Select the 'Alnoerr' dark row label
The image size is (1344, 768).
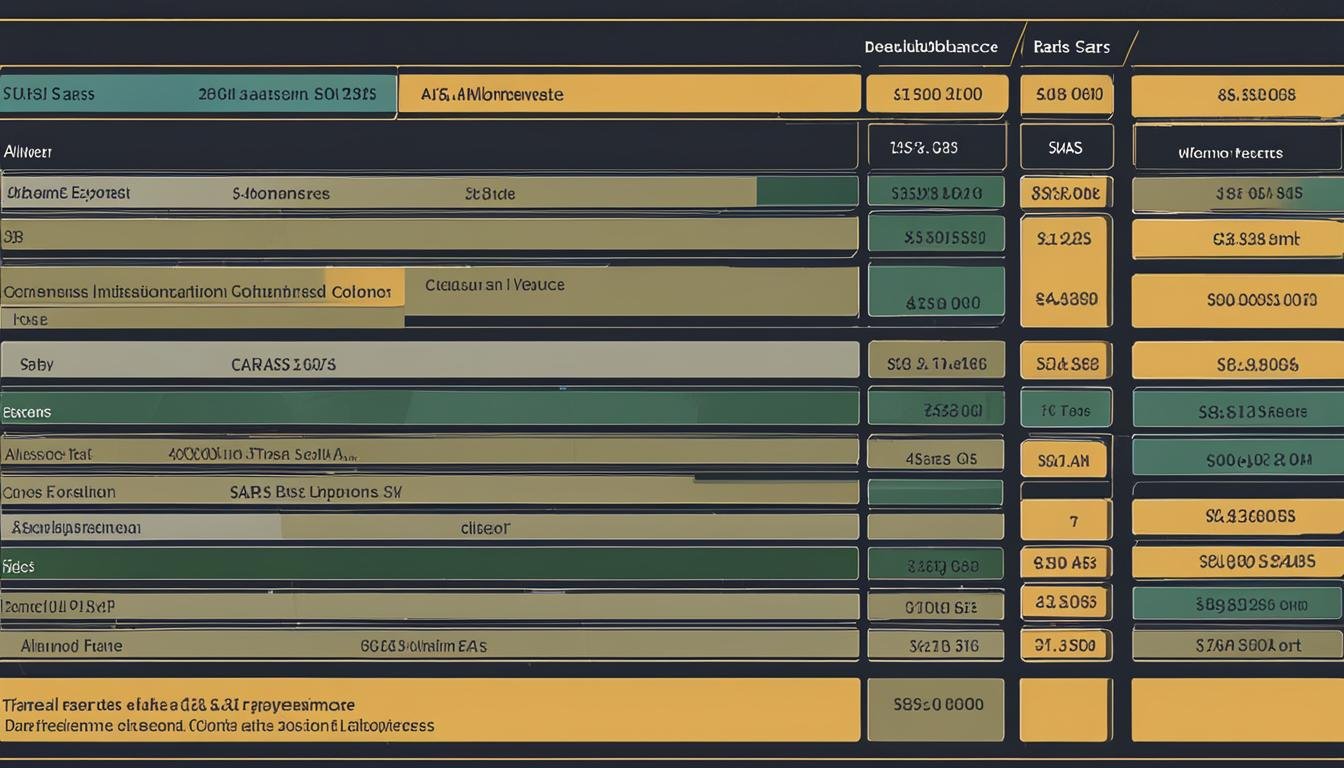click(28, 152)
